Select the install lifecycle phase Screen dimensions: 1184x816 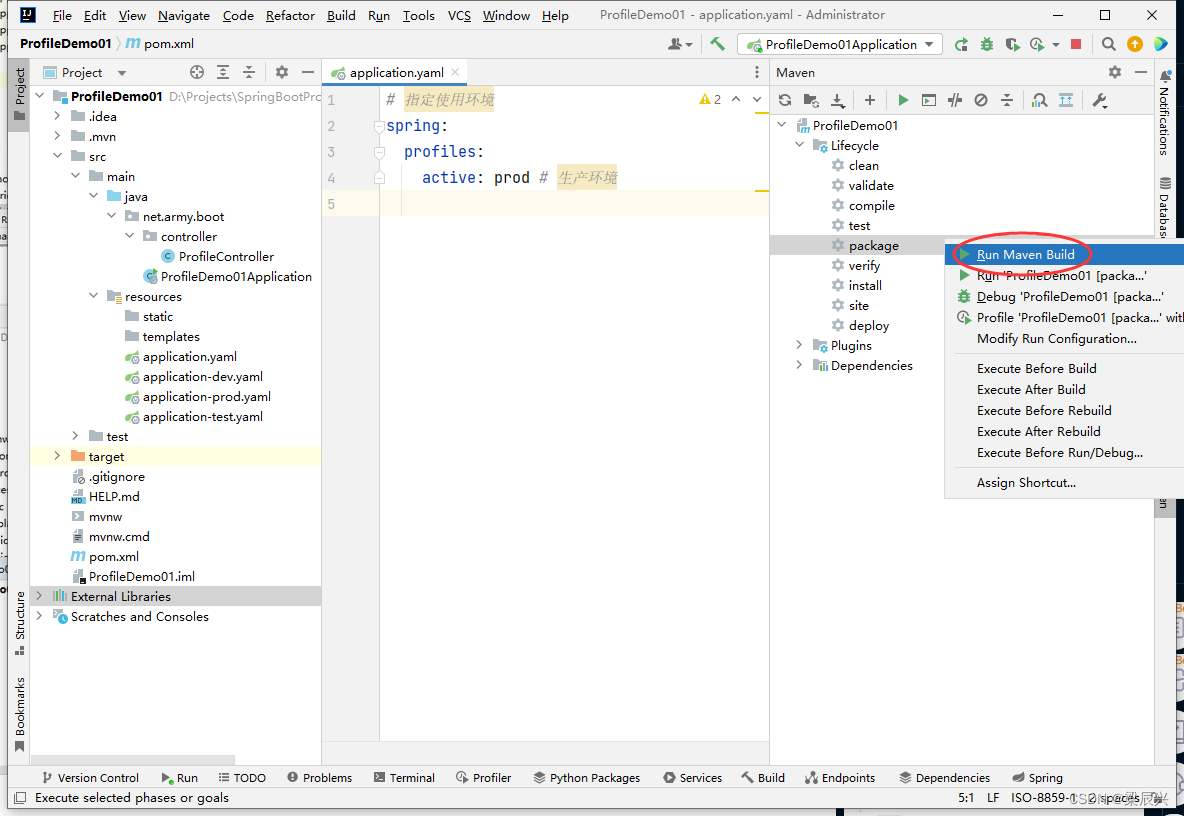click(865, 285)
